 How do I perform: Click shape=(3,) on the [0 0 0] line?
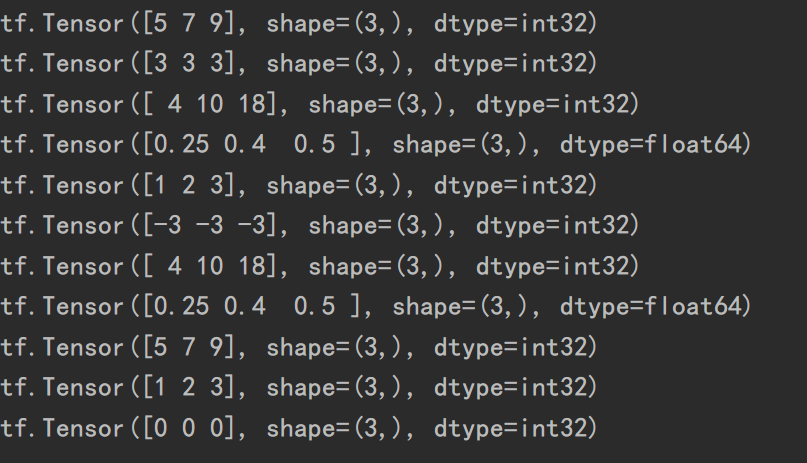pos(334,429)
